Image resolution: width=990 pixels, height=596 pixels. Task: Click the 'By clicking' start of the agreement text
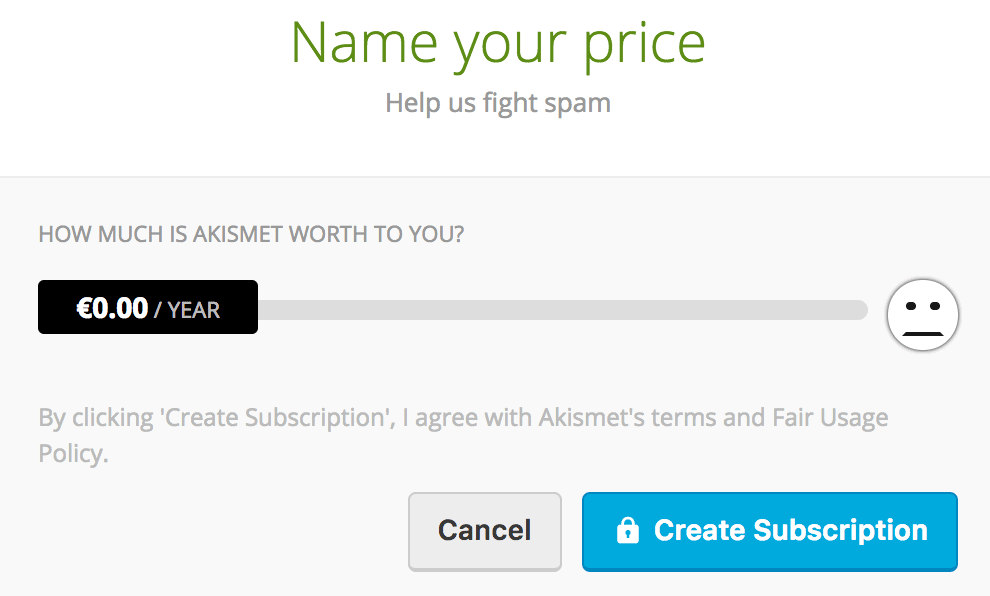[x=96, y=418]
